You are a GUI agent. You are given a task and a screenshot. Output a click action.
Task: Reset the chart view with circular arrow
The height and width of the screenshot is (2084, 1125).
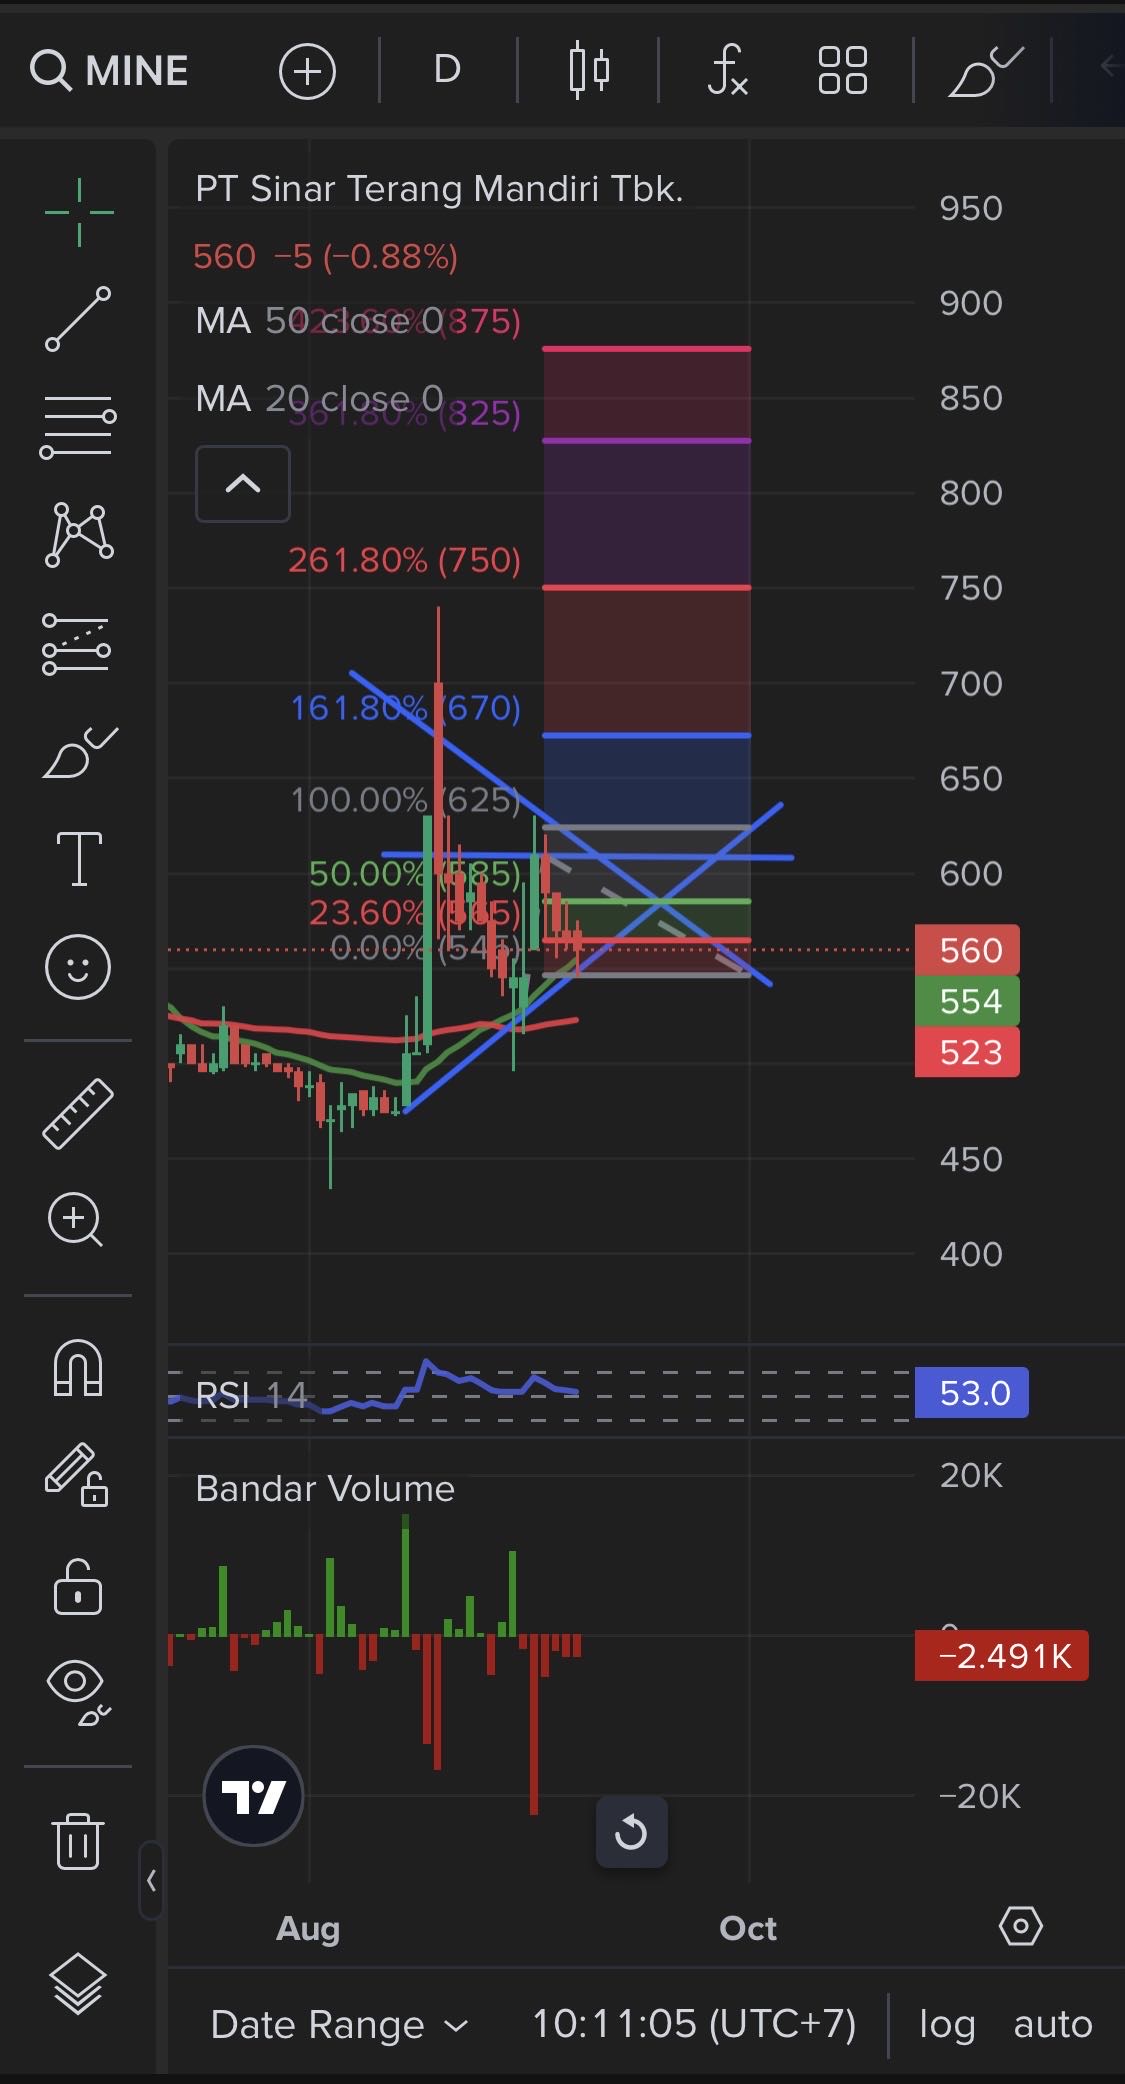coord(631,1832)
